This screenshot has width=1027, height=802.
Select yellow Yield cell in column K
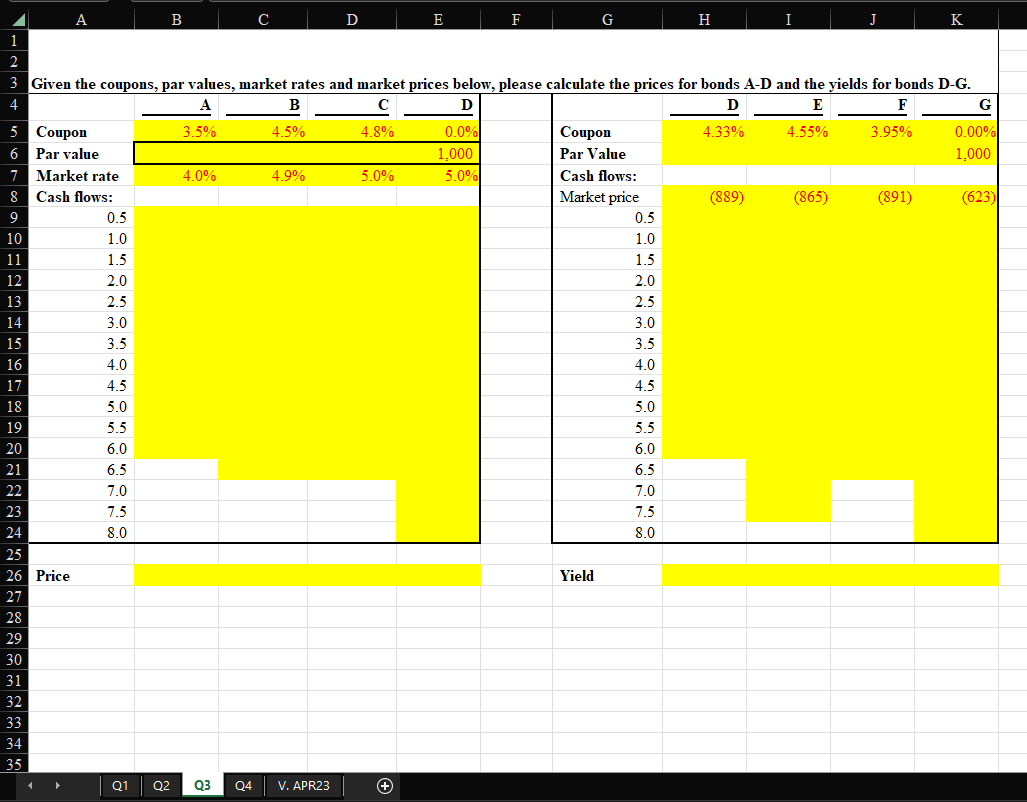point(956,575)
